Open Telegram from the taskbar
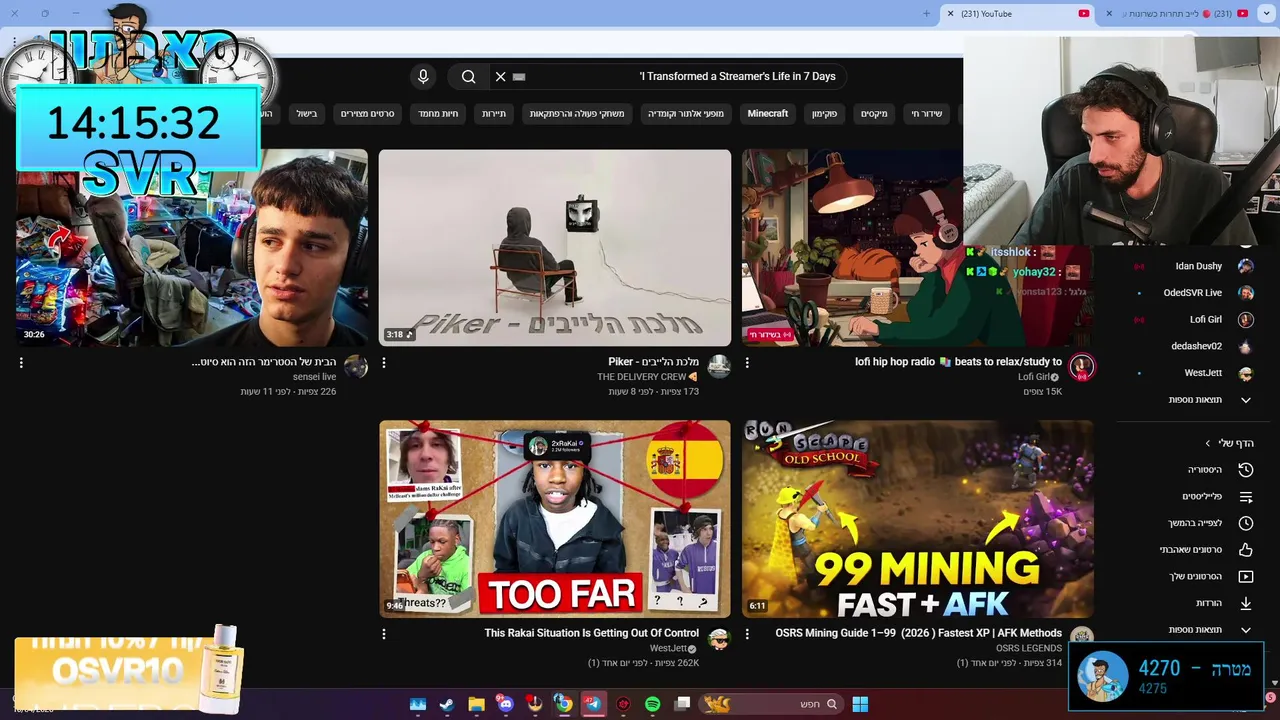 pyautogui.click(x=593, y=704)
